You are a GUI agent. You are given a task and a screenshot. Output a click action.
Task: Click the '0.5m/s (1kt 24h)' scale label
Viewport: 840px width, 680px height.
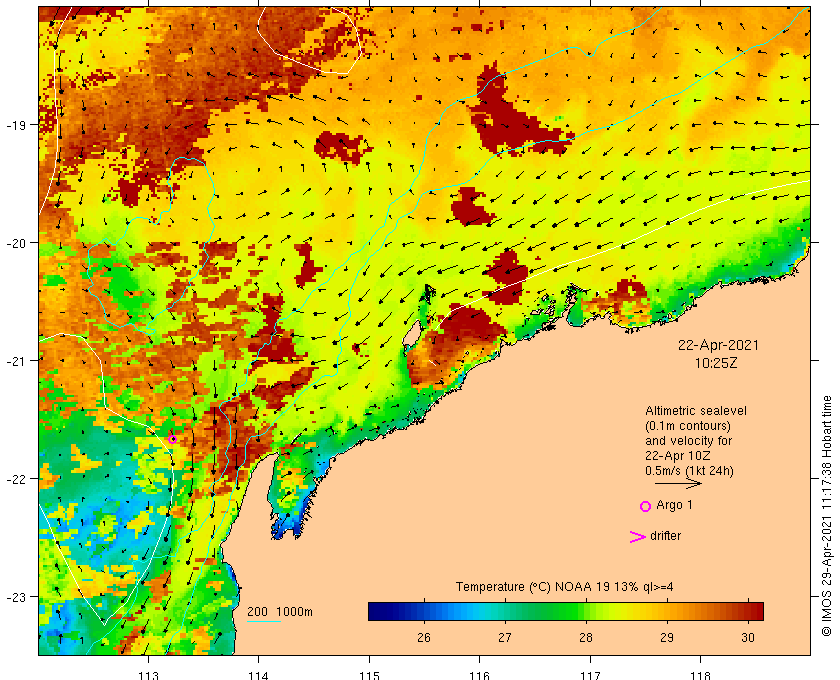point(689,471)
